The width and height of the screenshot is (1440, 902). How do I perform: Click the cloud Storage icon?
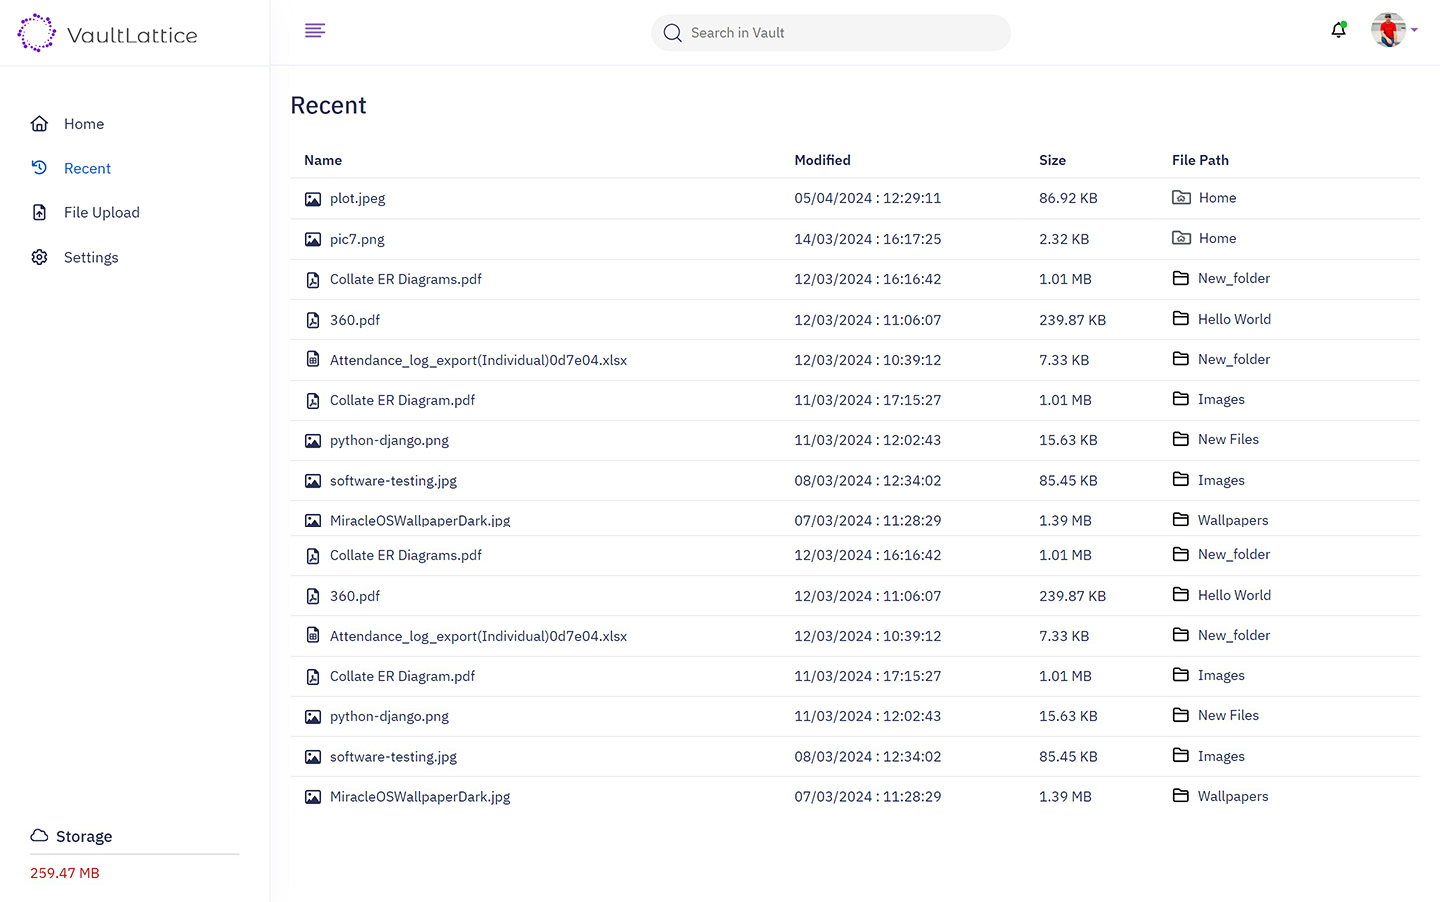point(39,836)
